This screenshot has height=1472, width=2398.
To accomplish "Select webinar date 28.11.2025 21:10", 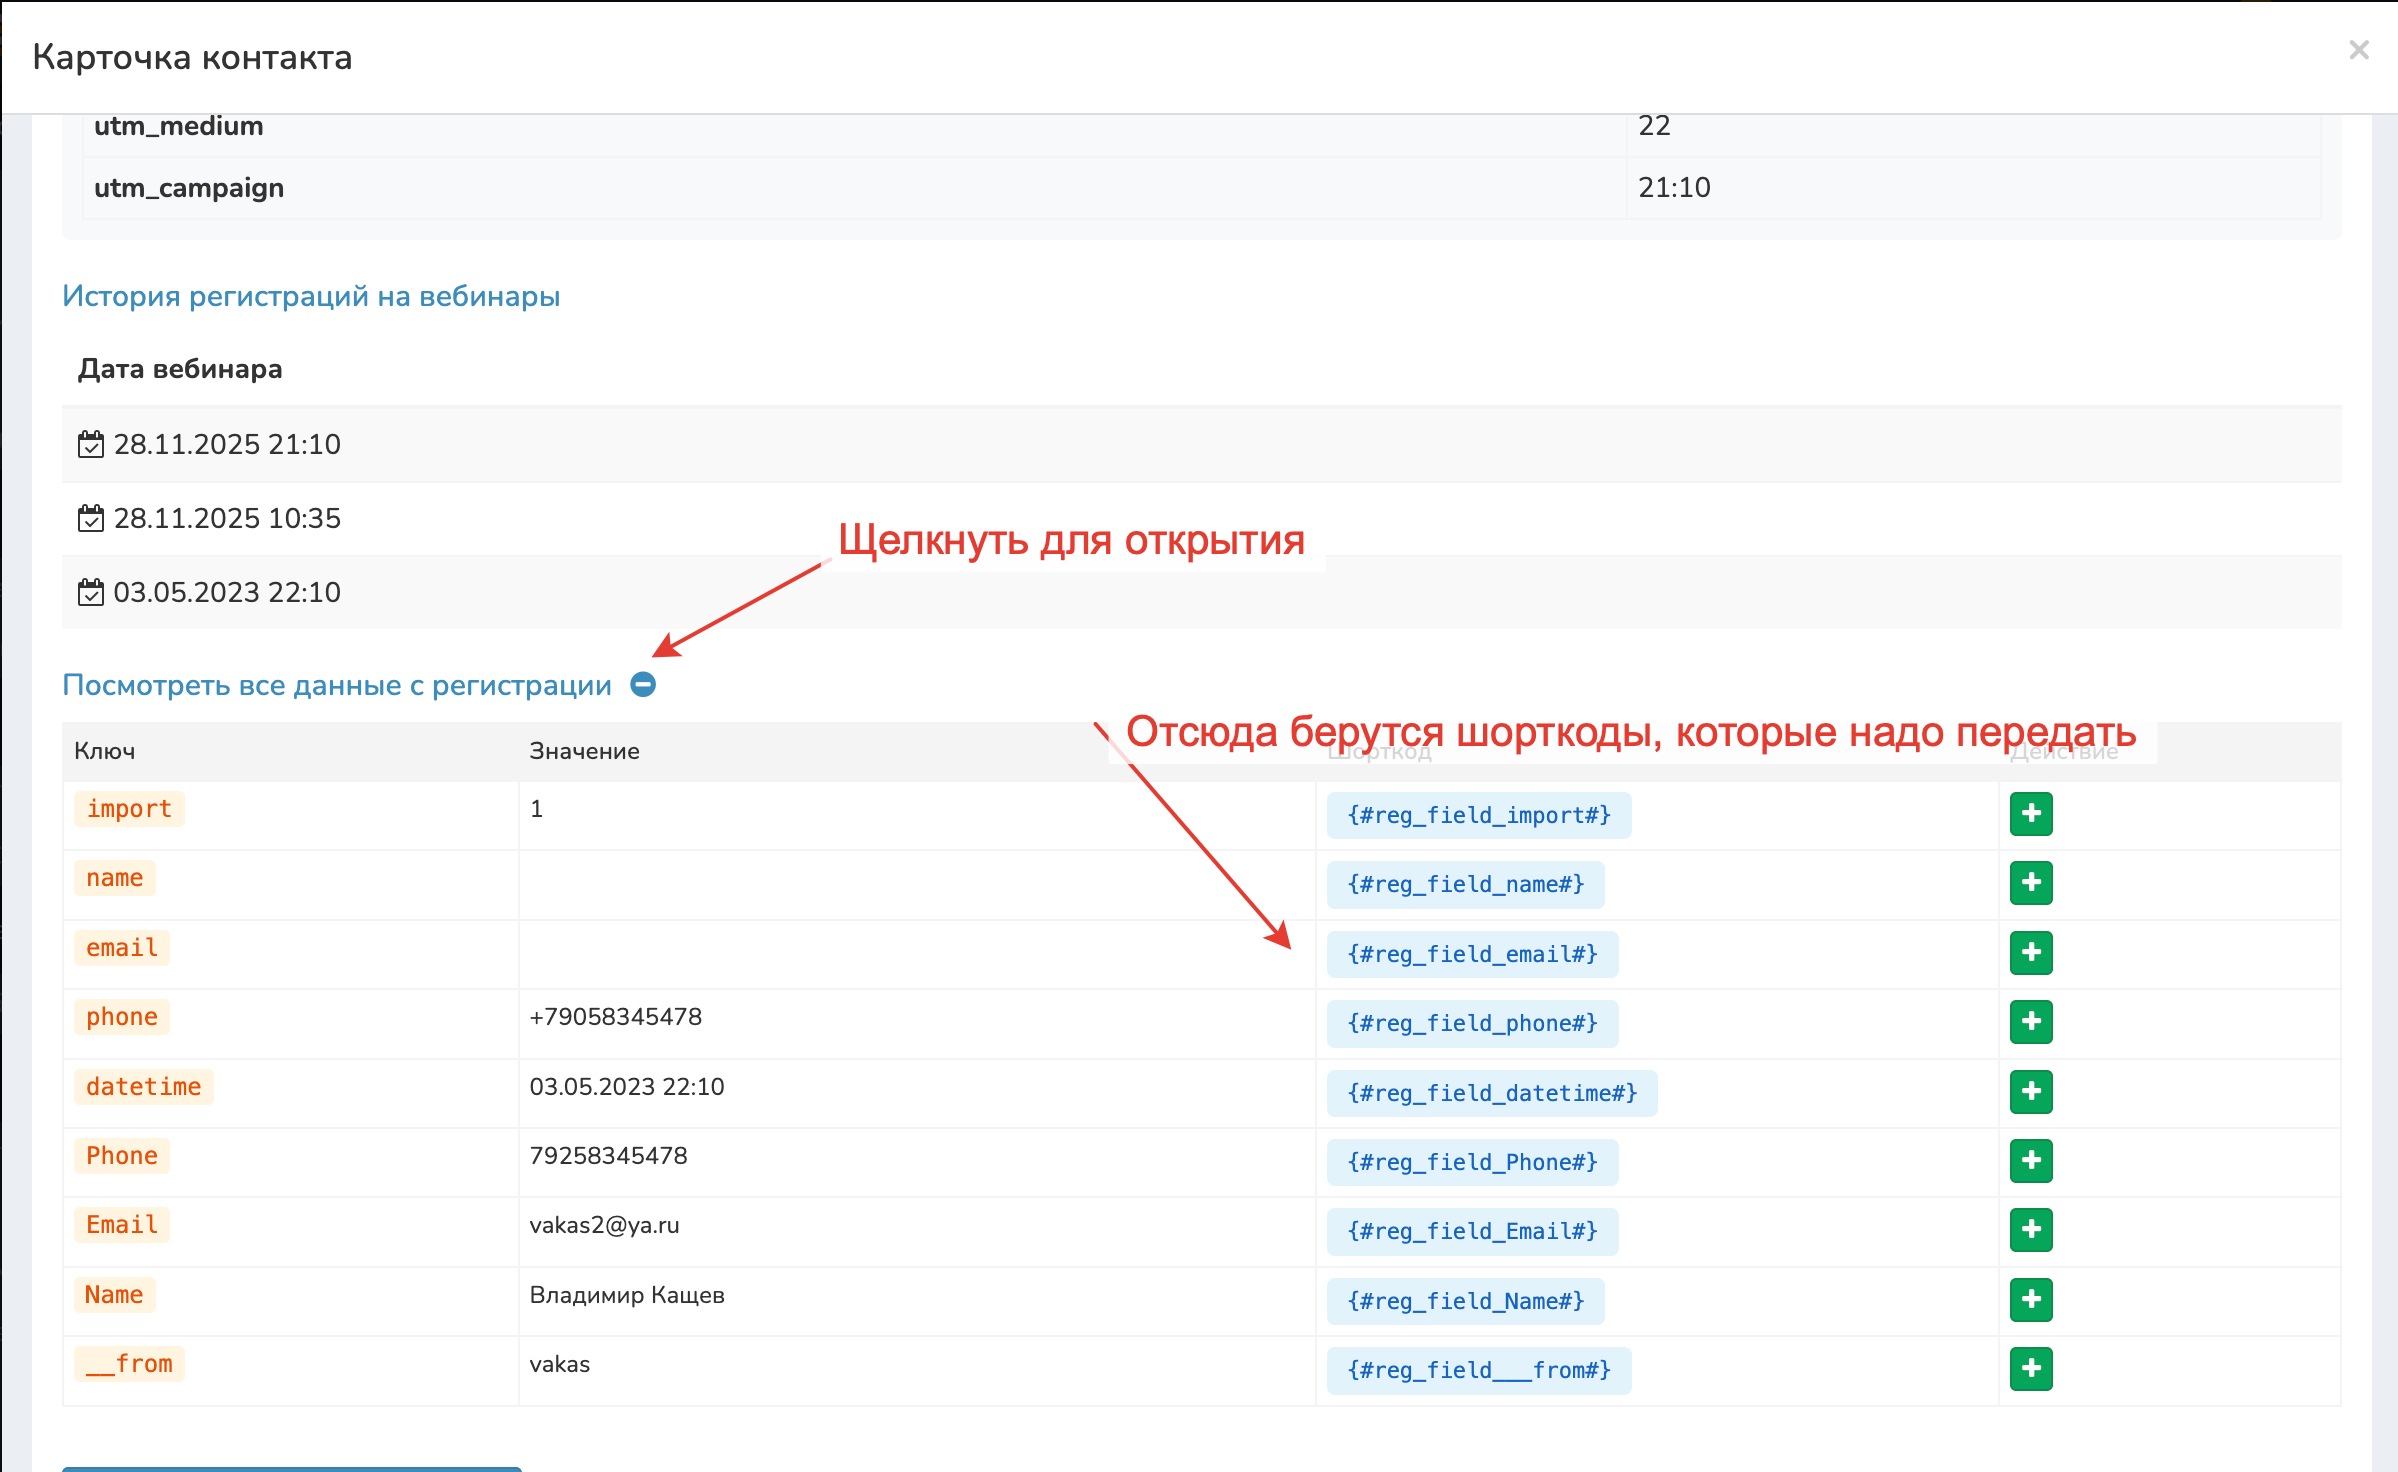I will (x=226, y=444).
